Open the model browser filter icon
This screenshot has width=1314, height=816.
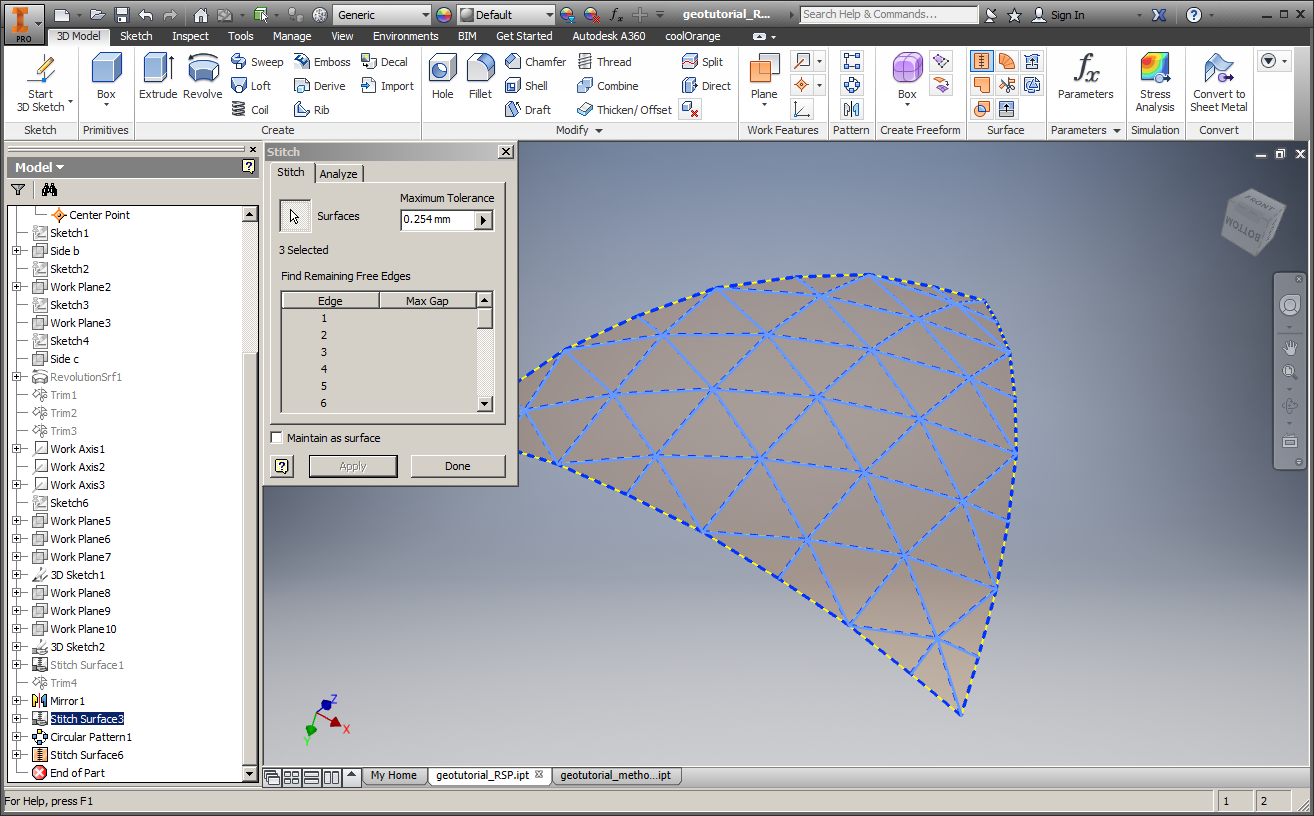pyautogui.click(x=17, y=190)
